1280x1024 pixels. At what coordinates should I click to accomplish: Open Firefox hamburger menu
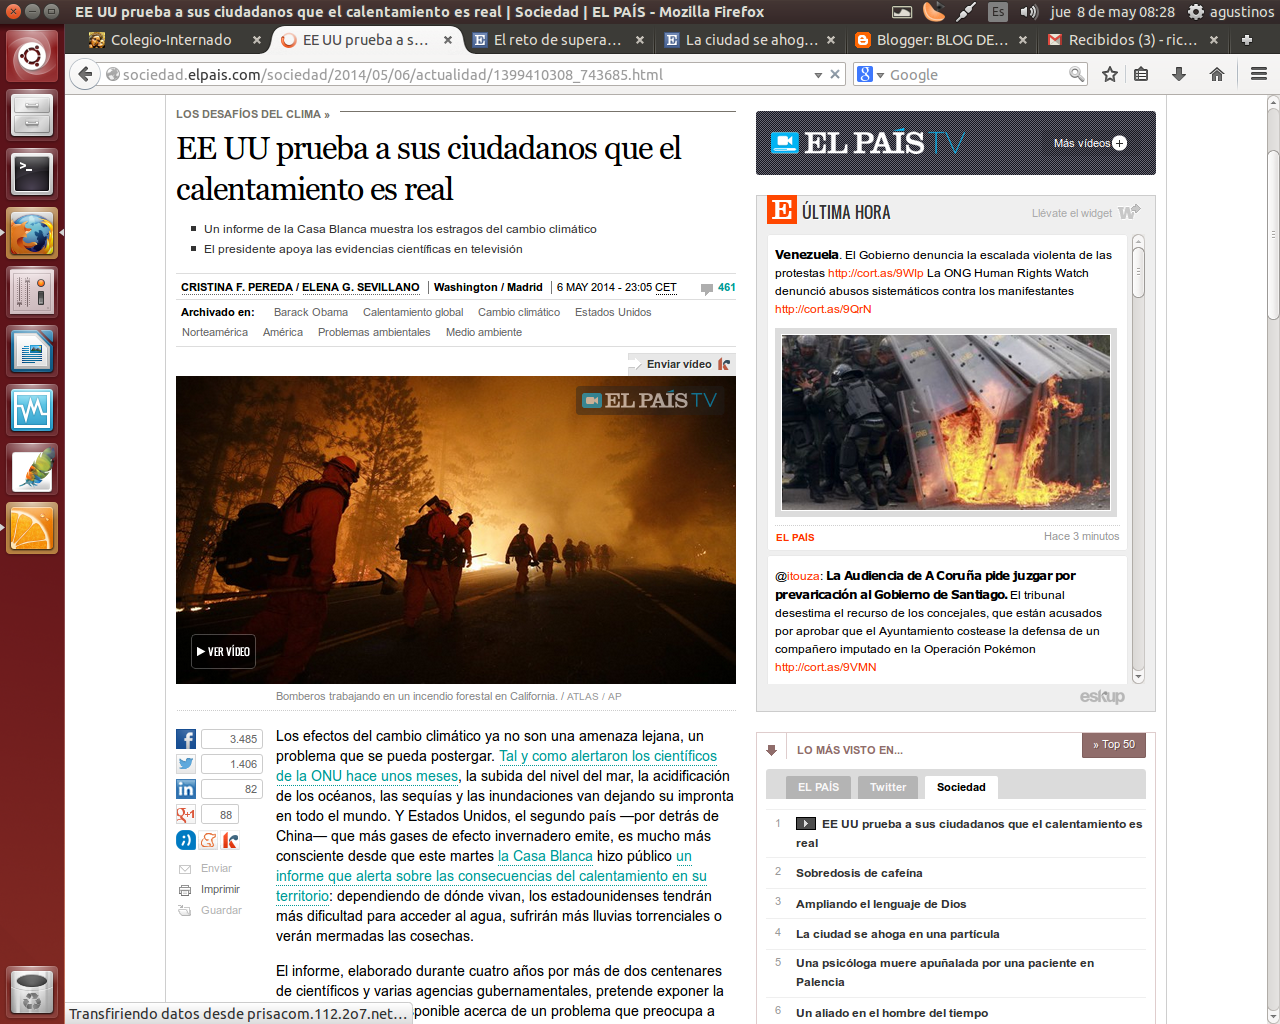pyautogui.click(x=1259, y=74)
